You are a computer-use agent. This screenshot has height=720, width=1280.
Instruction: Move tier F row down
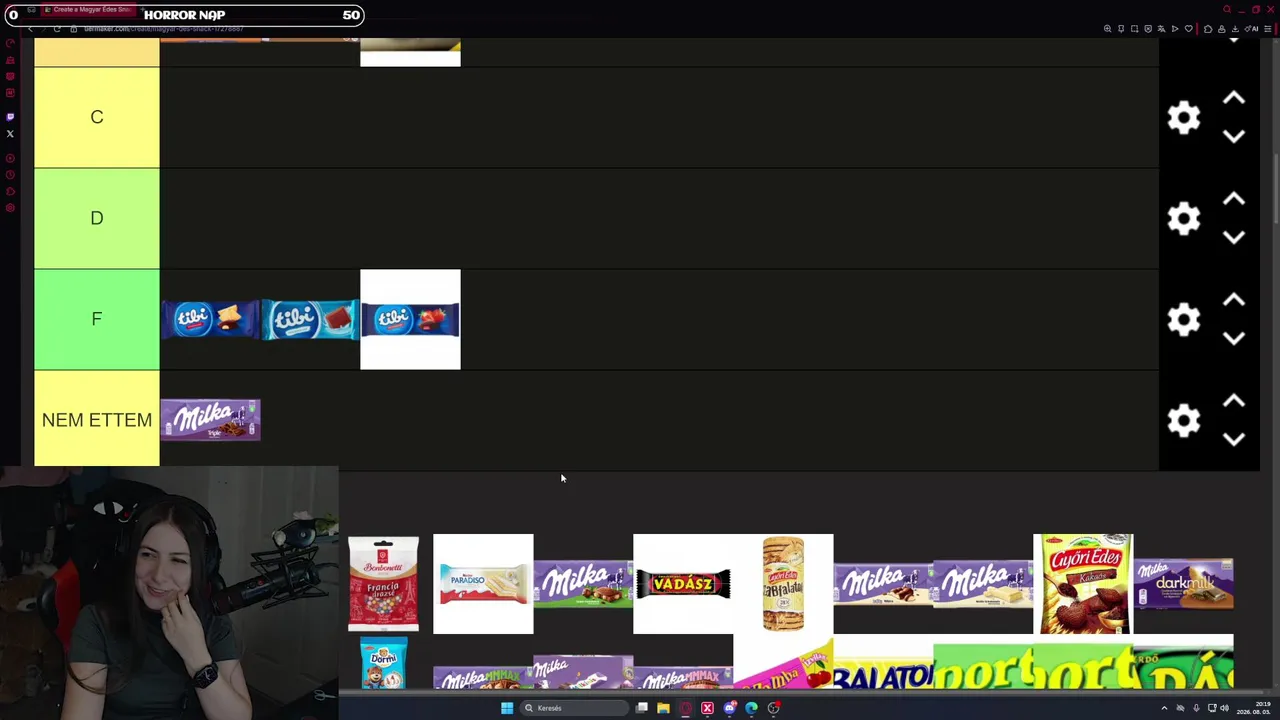pyautogui.click(x=1234, y=339)
